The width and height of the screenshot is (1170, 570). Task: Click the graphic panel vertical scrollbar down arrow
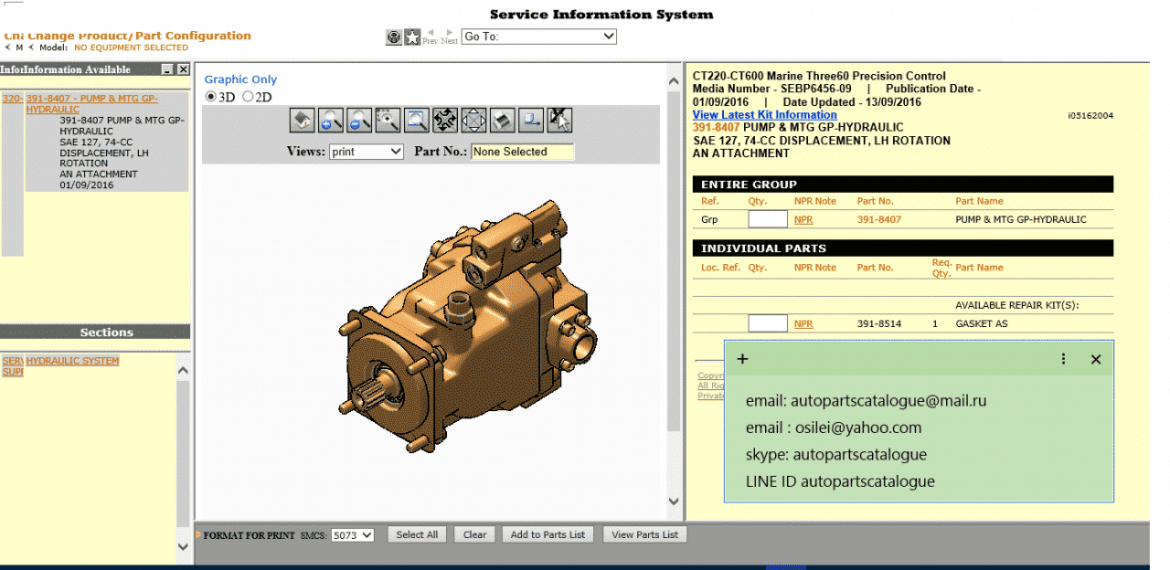pyautogui.click(x=673, y=502)
